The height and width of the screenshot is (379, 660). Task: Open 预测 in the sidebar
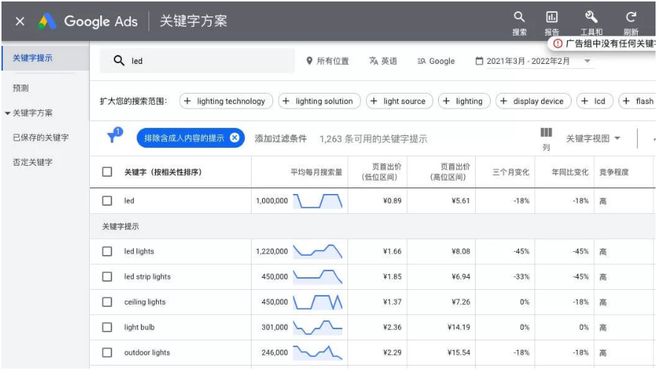(21, 88)
